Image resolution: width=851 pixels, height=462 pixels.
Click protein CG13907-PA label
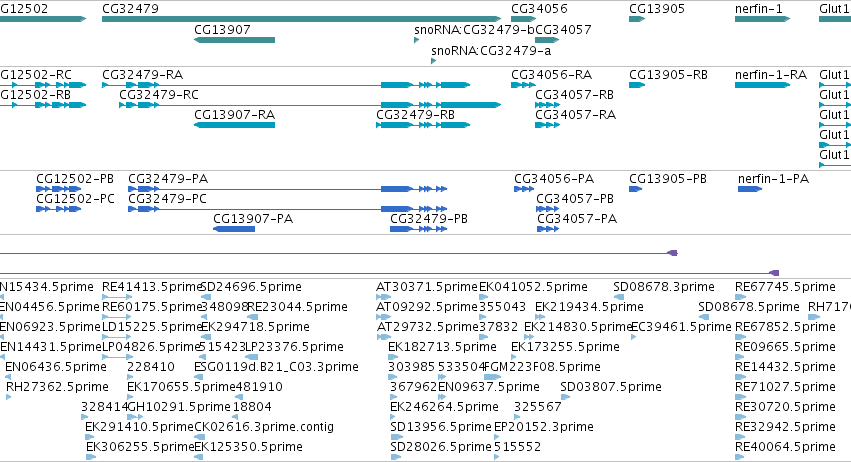coord(253,219)
